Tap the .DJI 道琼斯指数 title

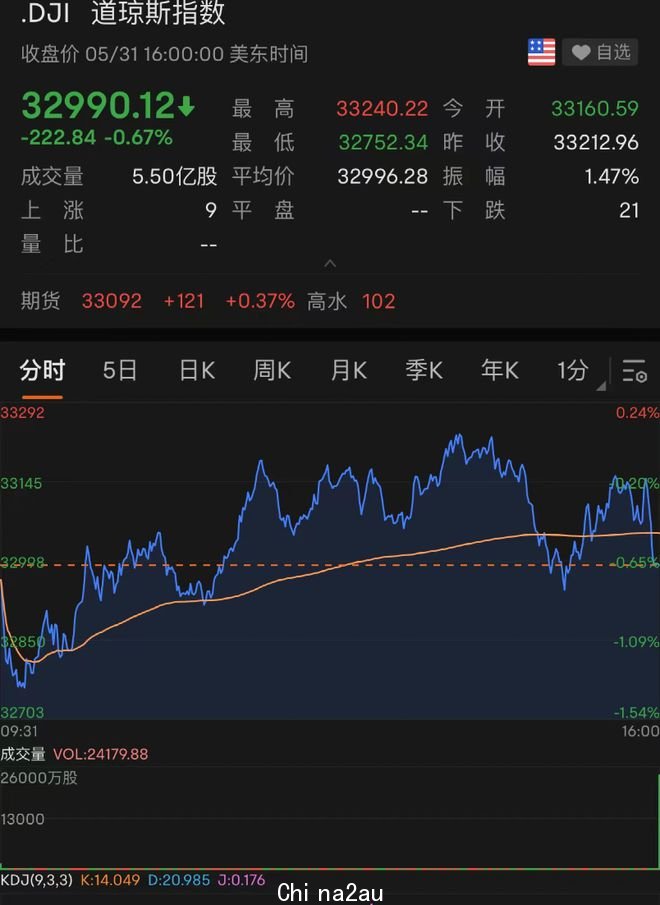click(x=122, y=14)
